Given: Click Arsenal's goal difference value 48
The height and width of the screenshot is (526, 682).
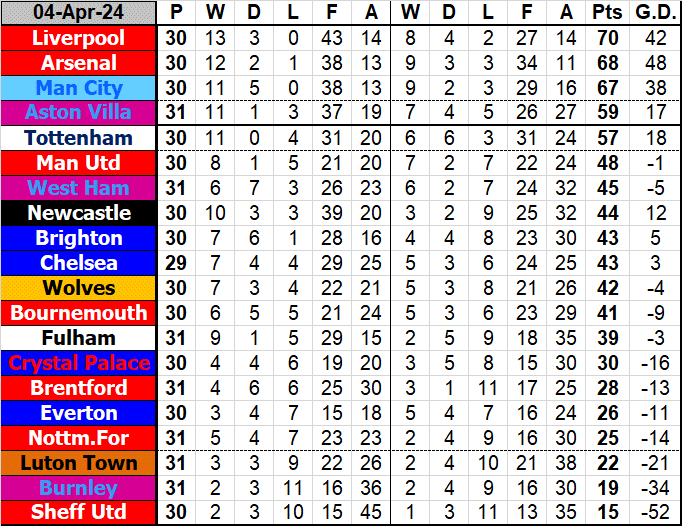Looking at the screenshot, I should [652, 63].
